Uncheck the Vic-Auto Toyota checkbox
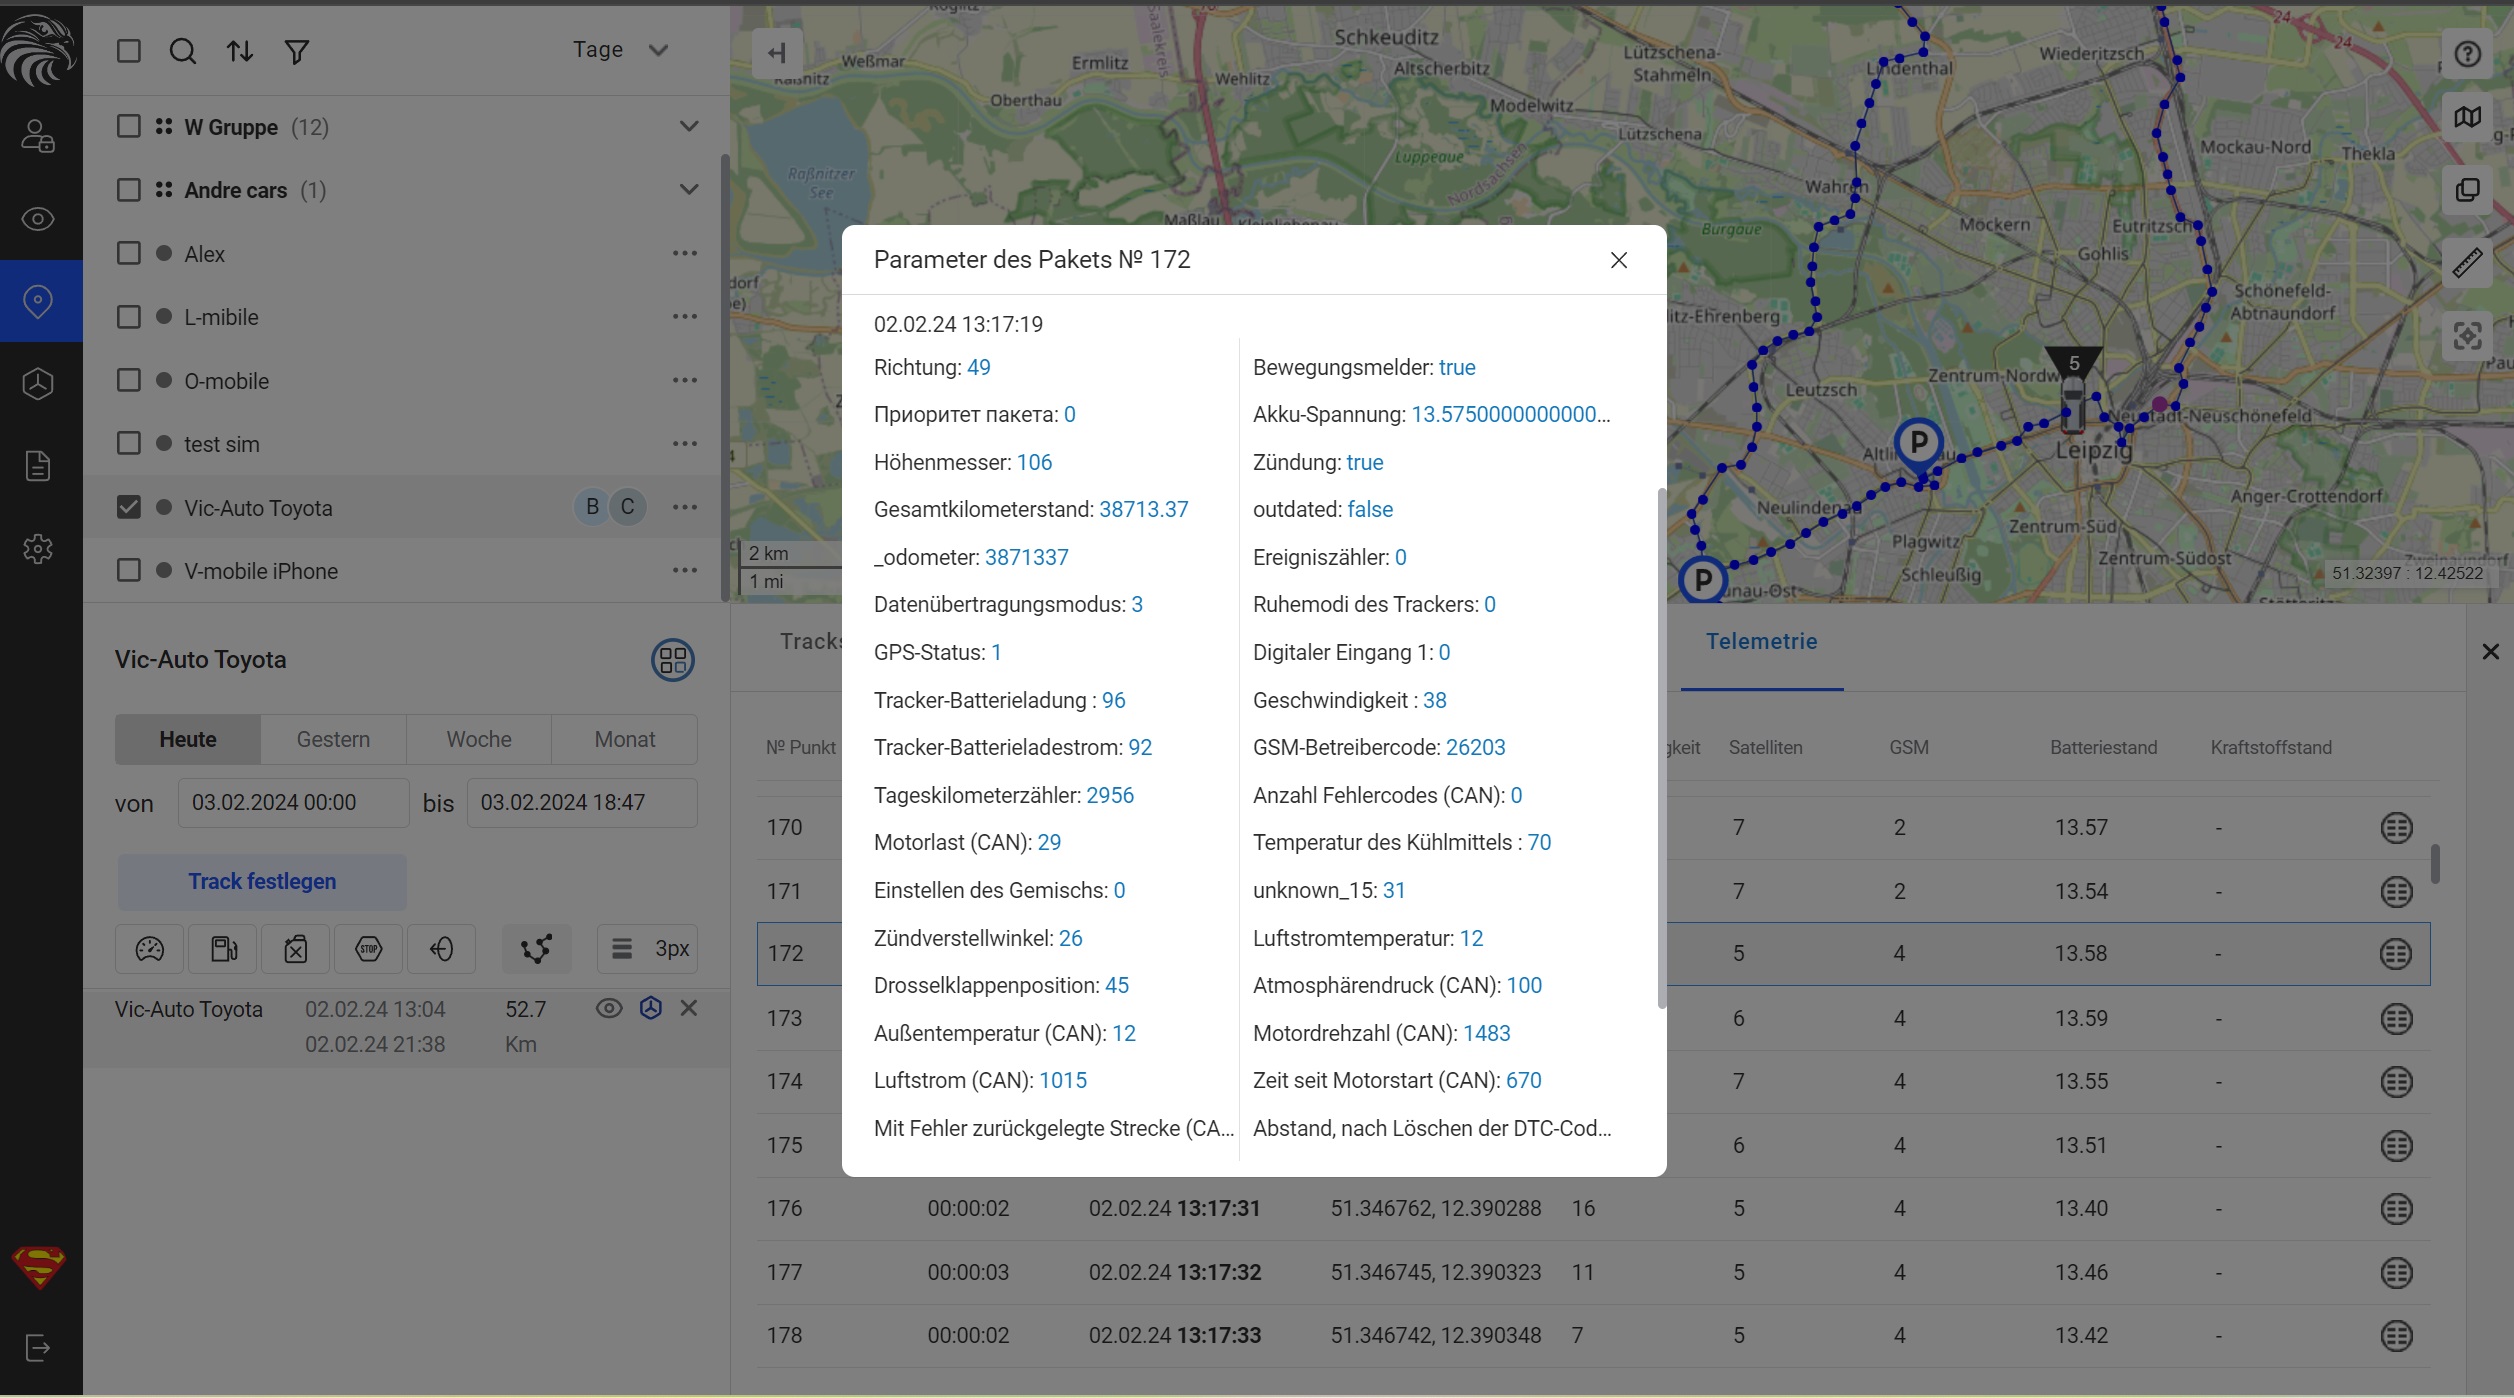Viewport: 2514px width, 1398px height. point(129,508)
